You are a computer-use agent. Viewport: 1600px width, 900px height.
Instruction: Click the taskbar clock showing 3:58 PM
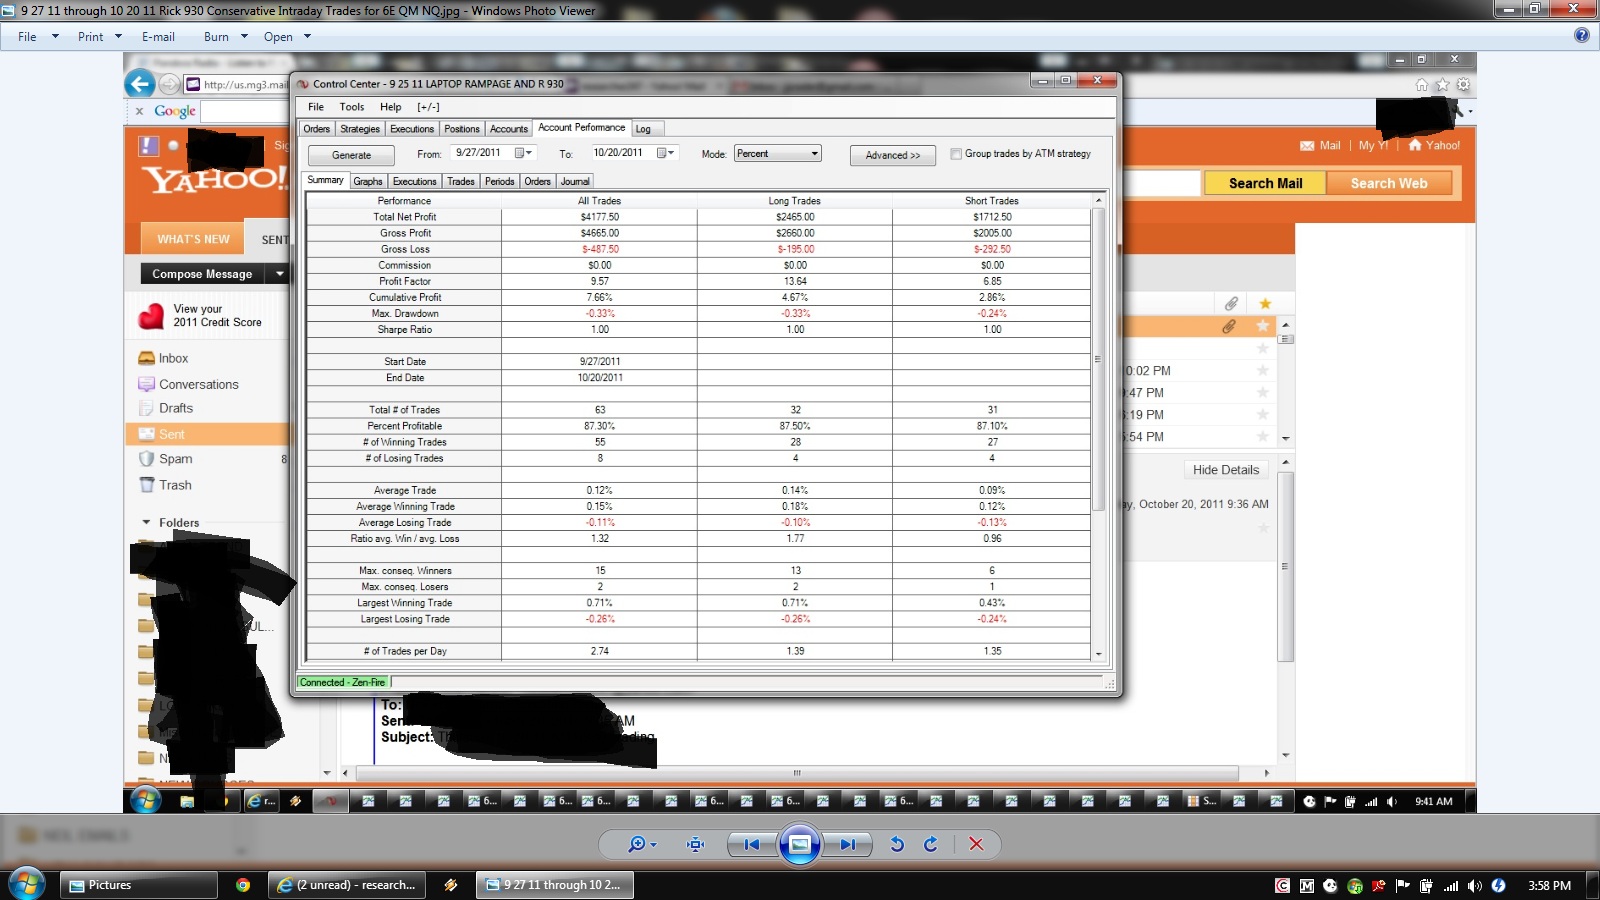(1549, 886)
